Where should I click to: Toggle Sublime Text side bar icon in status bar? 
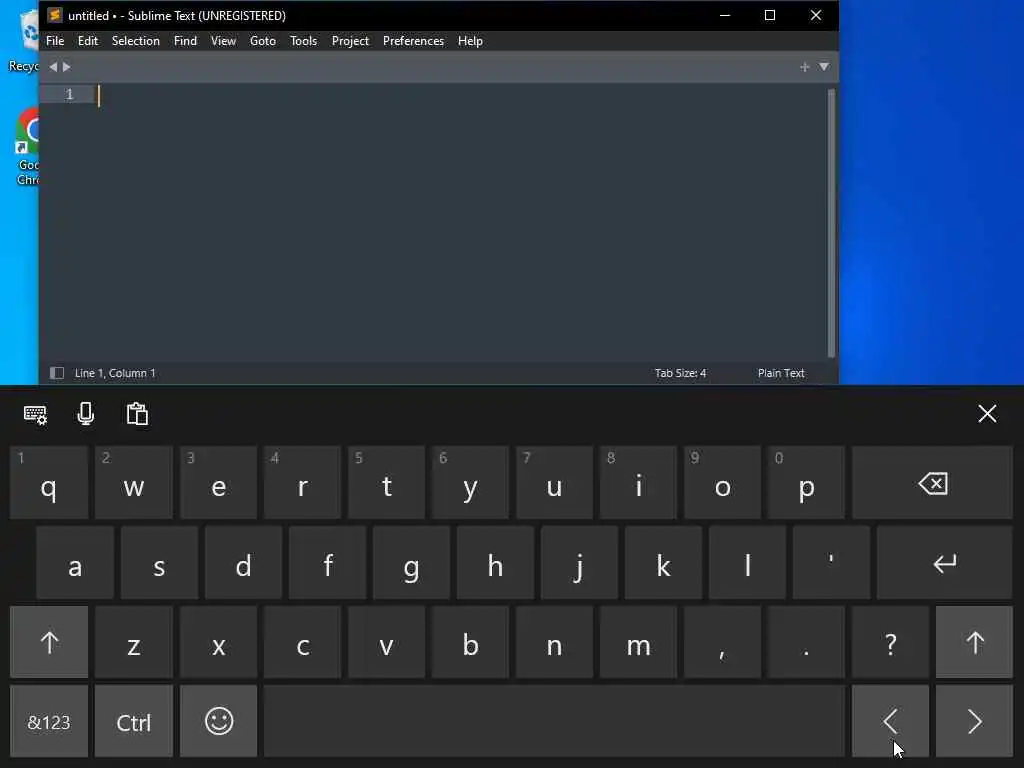tap(57, 373)
